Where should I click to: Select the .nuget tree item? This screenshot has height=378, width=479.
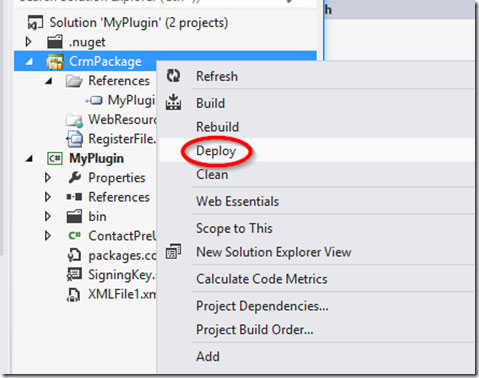point(87,42)
